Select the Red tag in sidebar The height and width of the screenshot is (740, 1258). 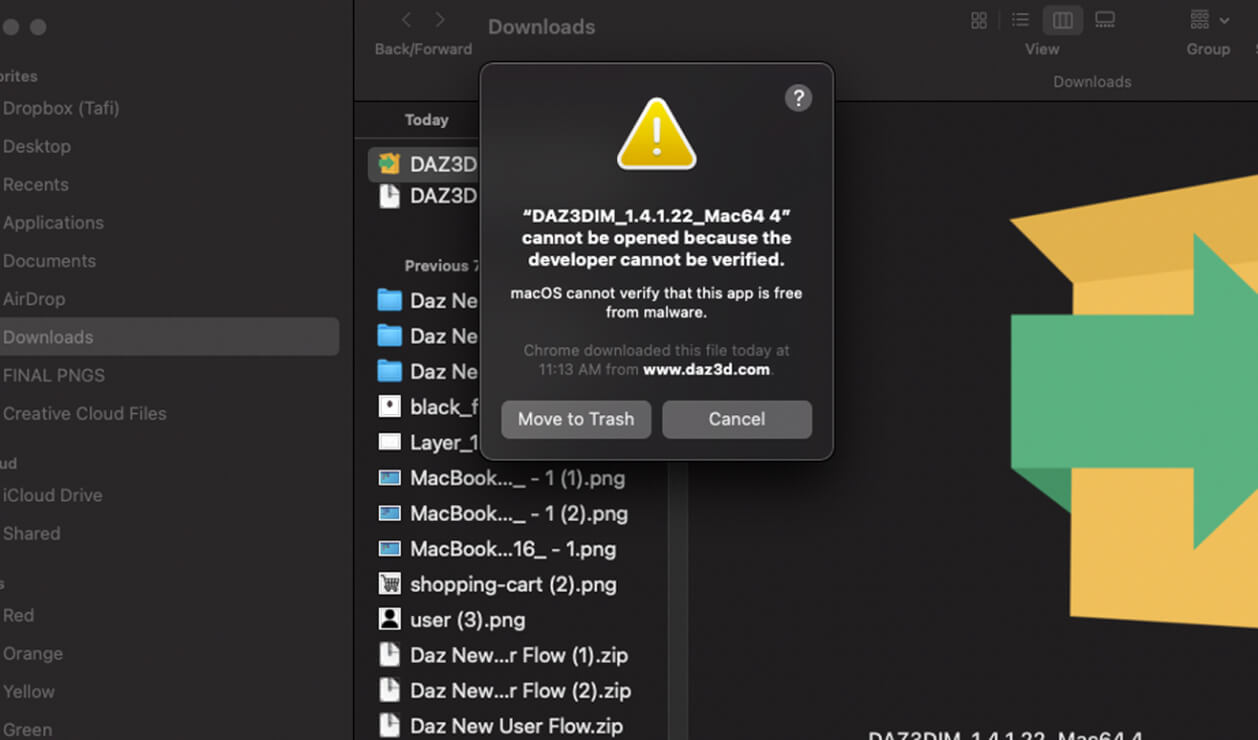click(x=19, y=615)
